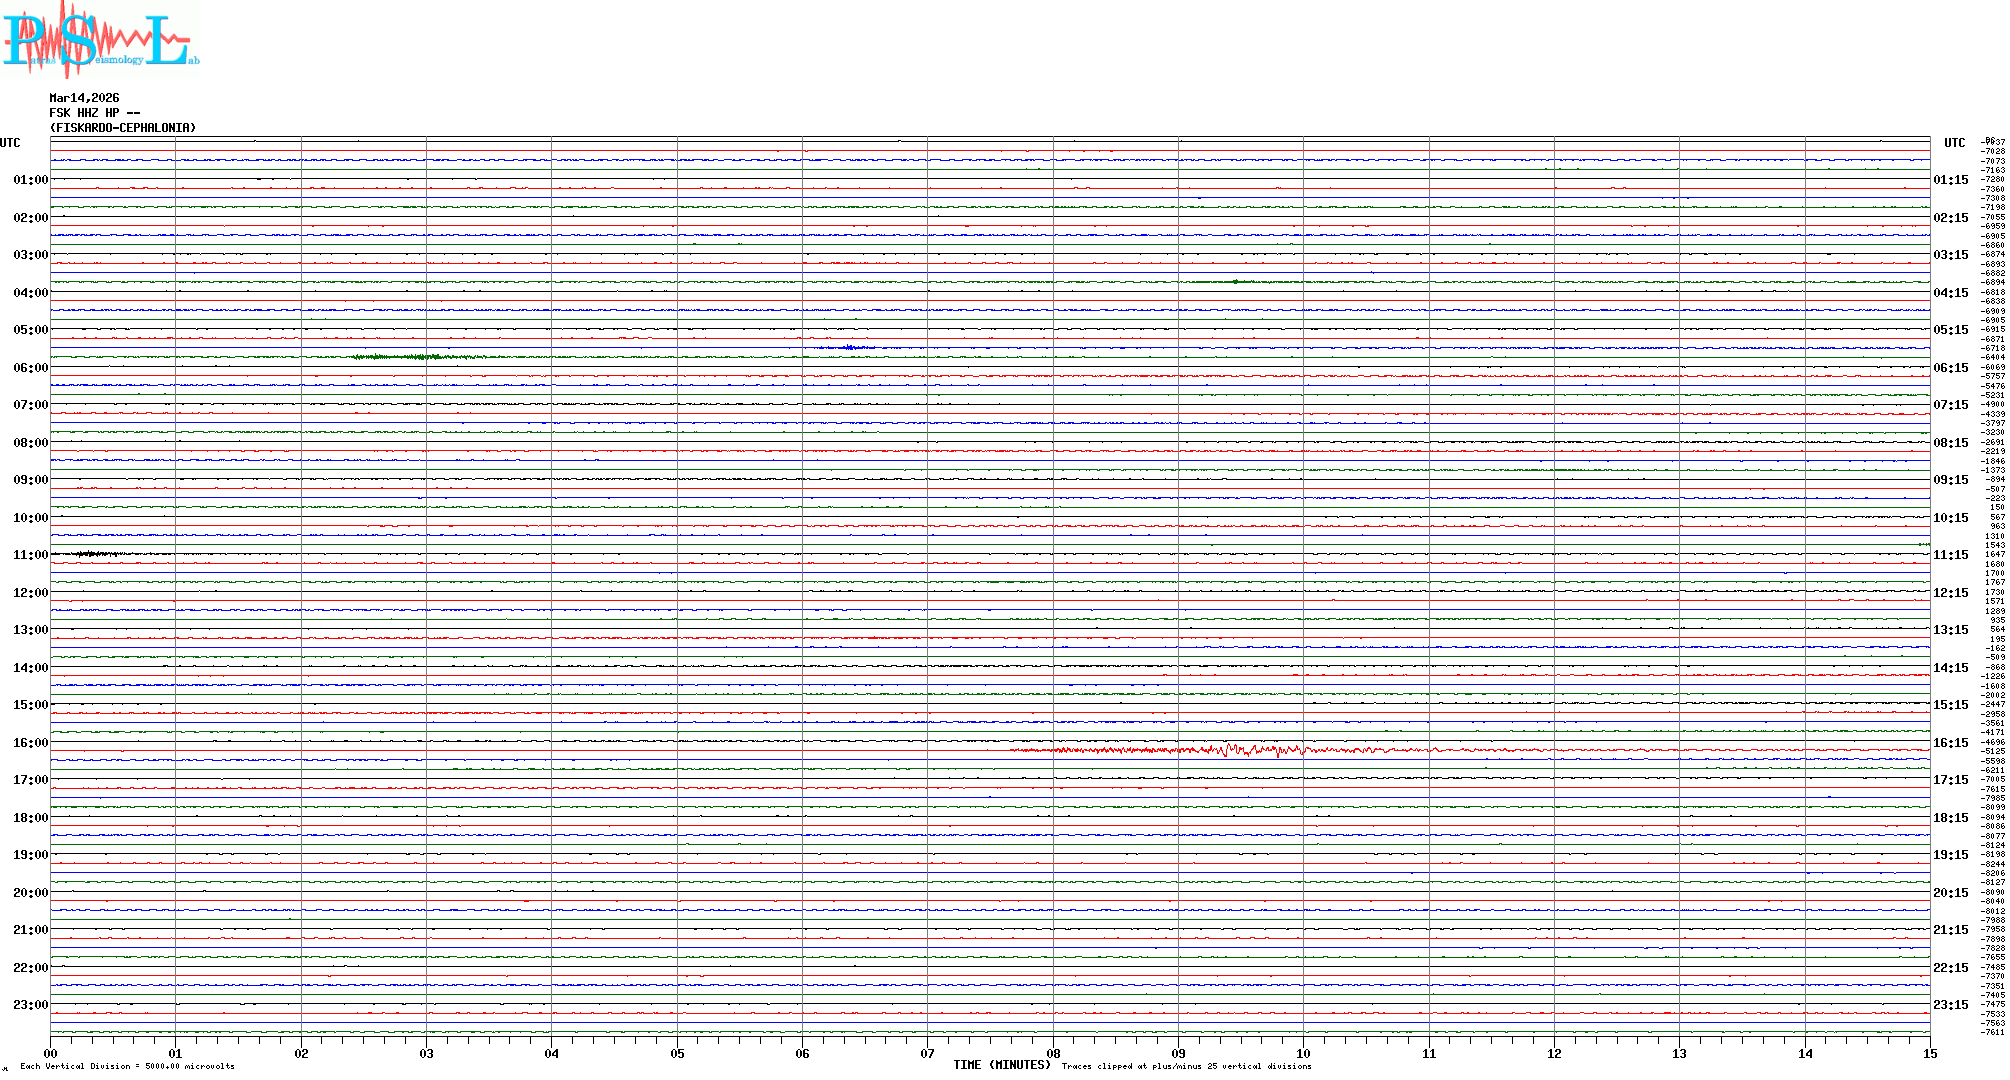Click the large red seismic event waveform

click(x=1240, y=750)
